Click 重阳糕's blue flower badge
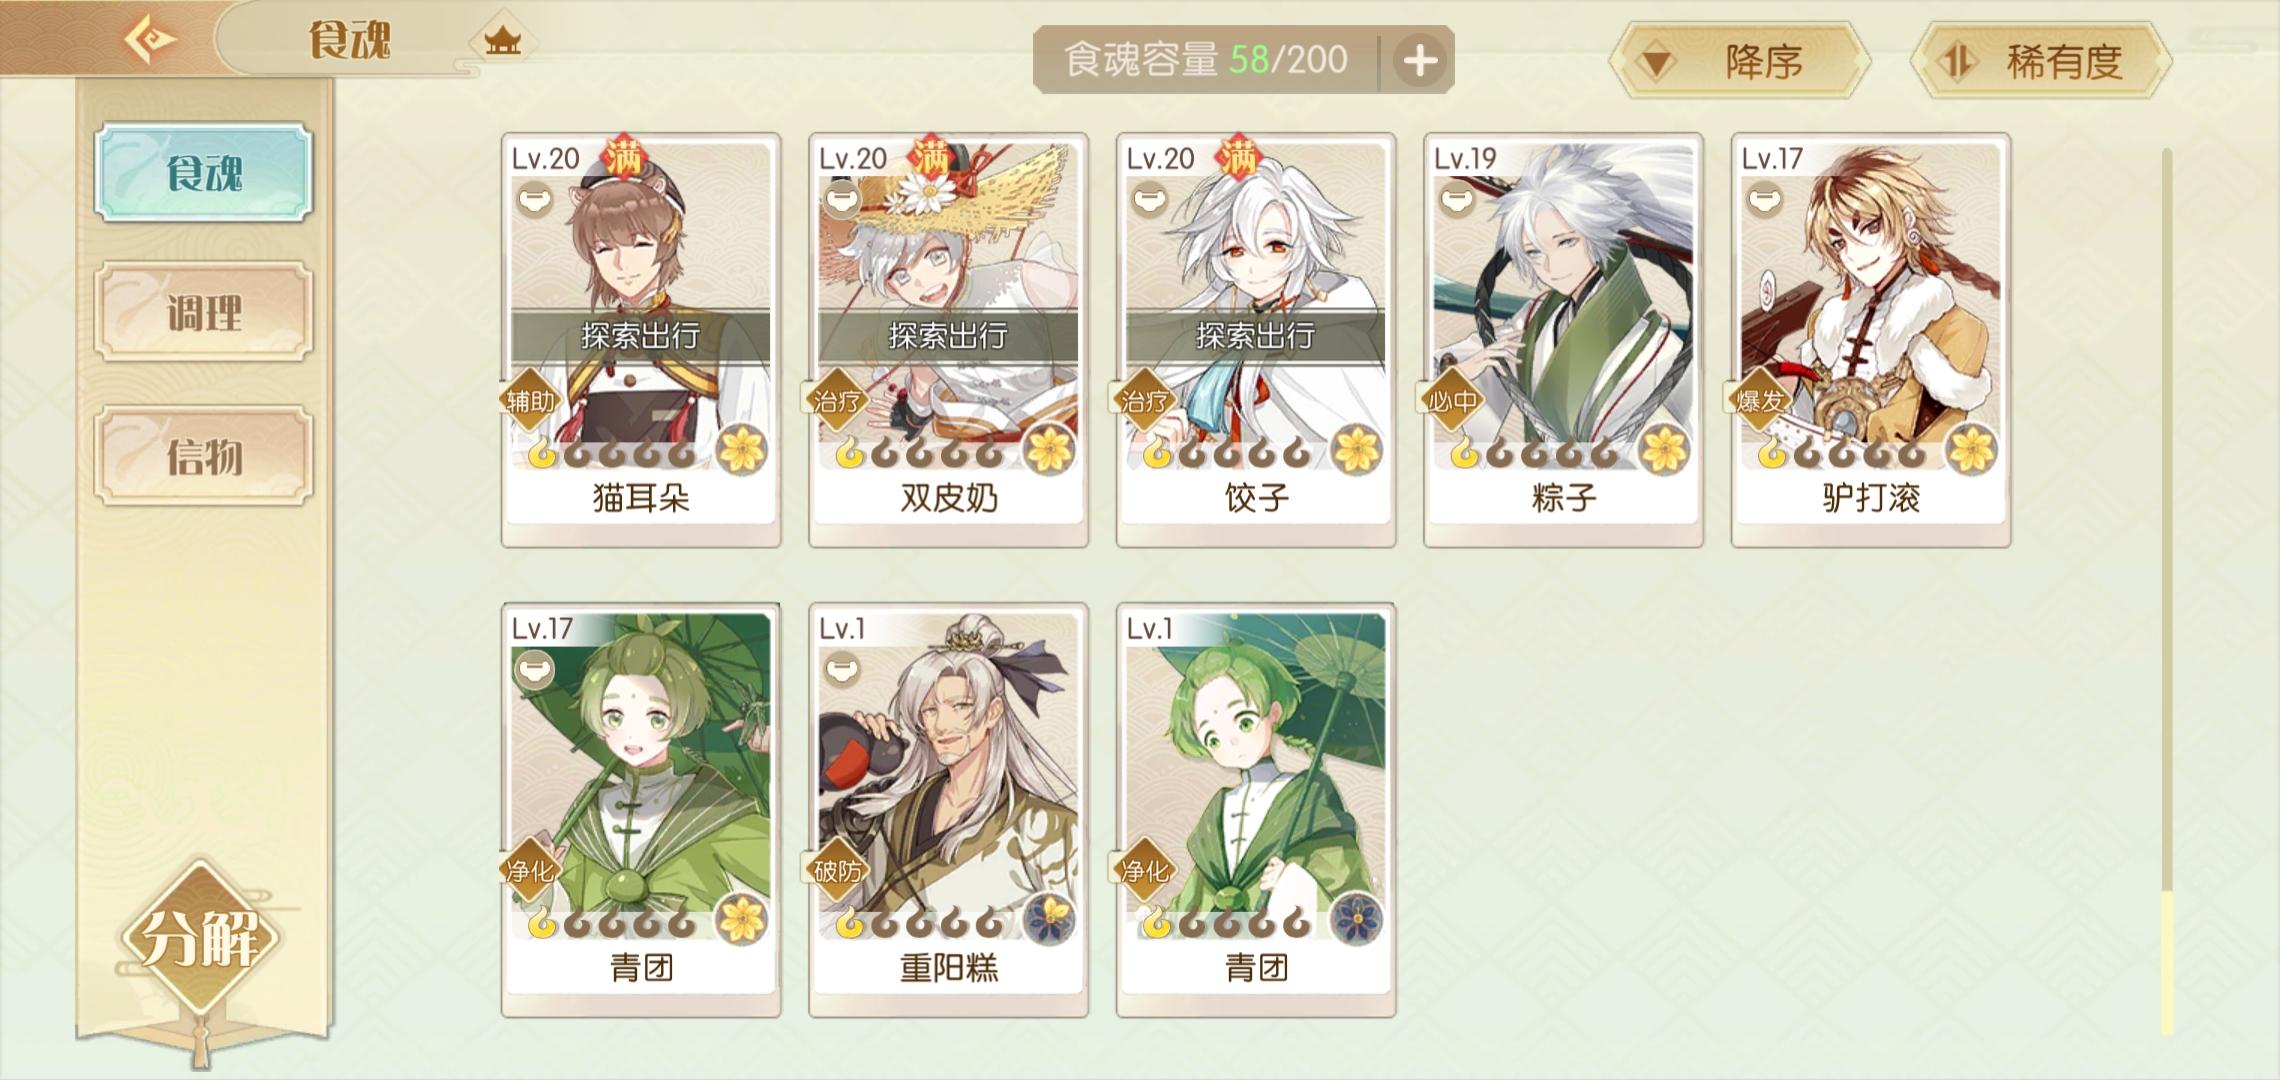Screen dimensions: 2280x1080 (1049, 919)
